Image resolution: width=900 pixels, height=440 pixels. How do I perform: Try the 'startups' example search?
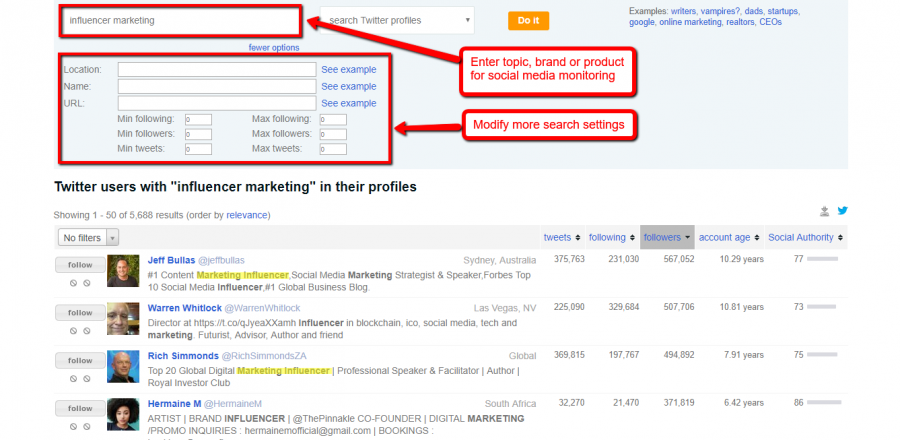(783, 11)
